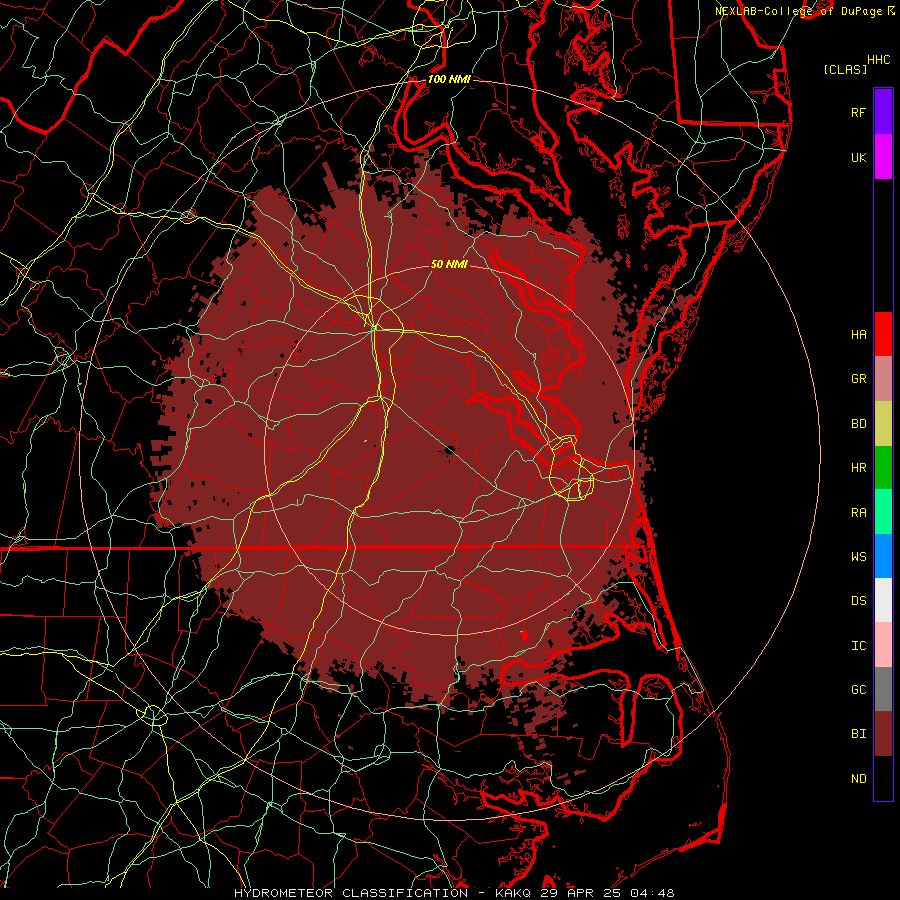Click the UK legend label
The width and height of the screenshot is (900, 900).
pyautogui.click(x=858, y=157)
